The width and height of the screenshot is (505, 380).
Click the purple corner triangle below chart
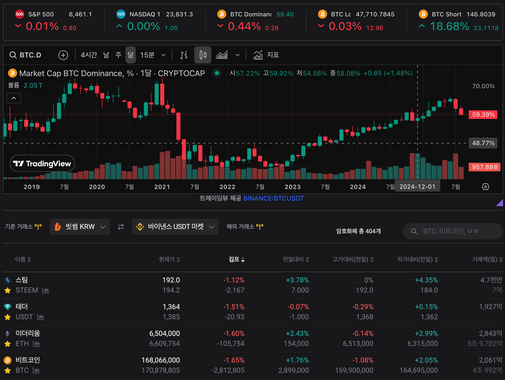499,203
